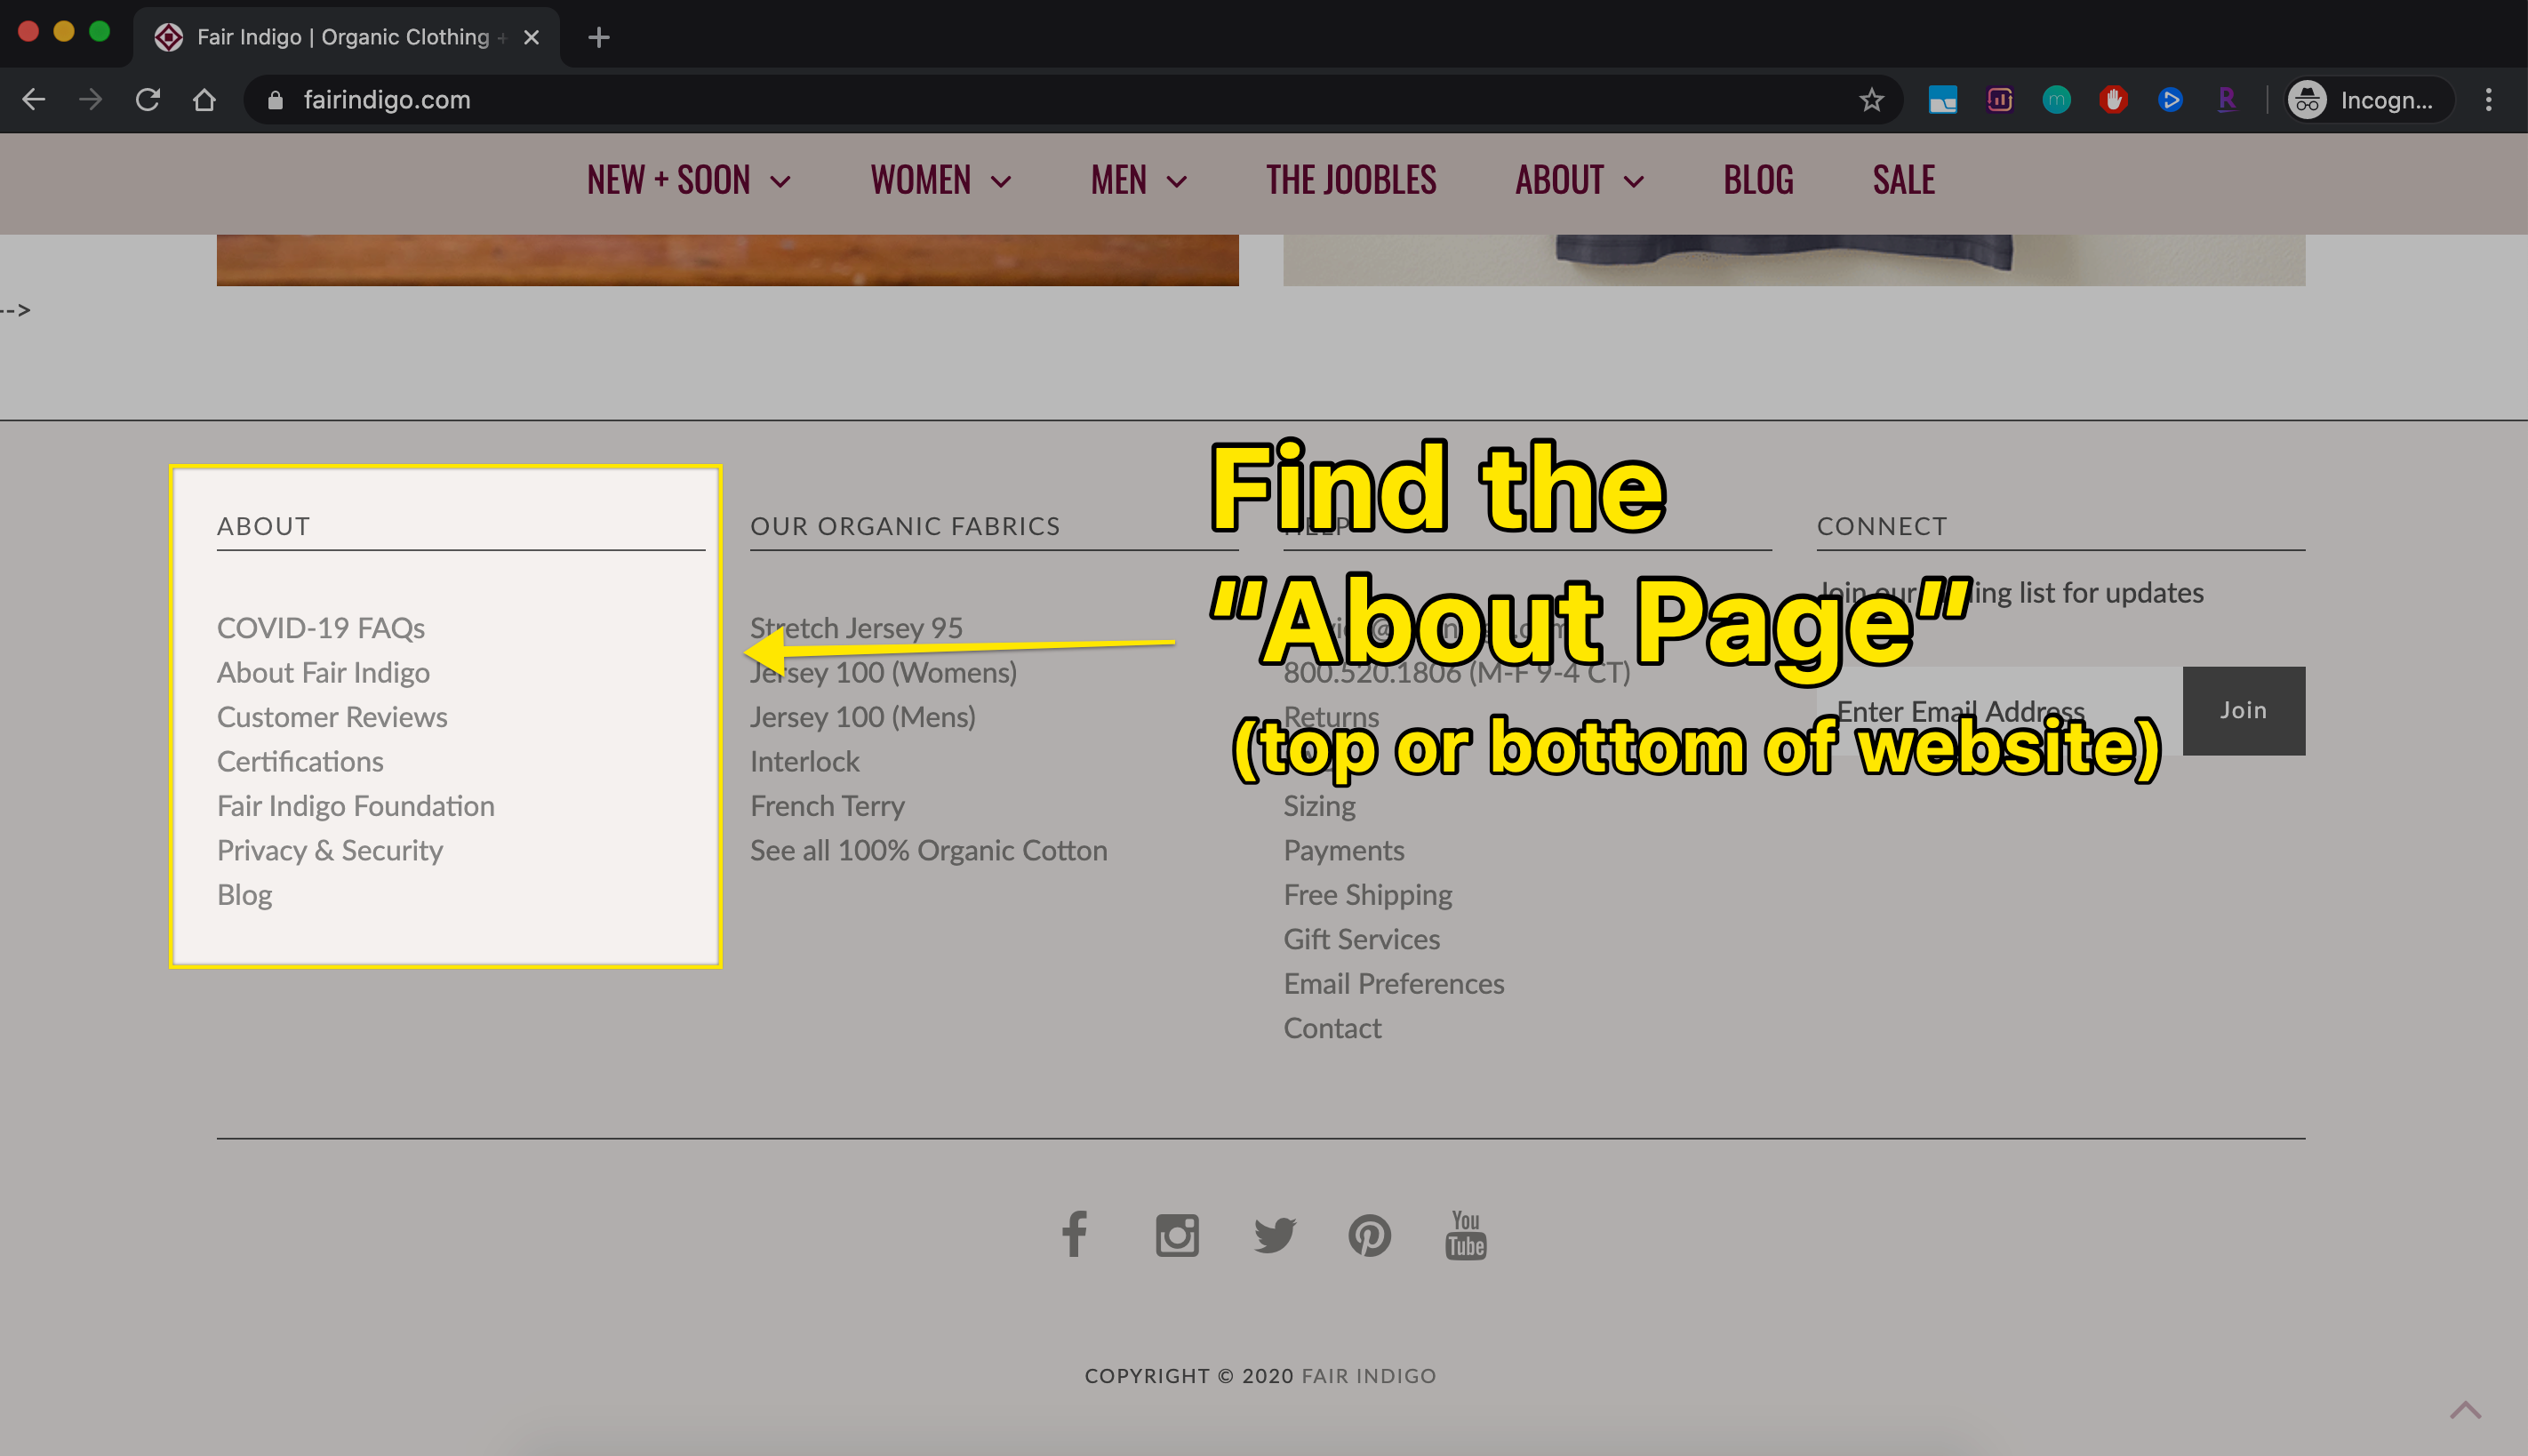
Task: Open the browser home icon
Action: click(x=204, y=99)
